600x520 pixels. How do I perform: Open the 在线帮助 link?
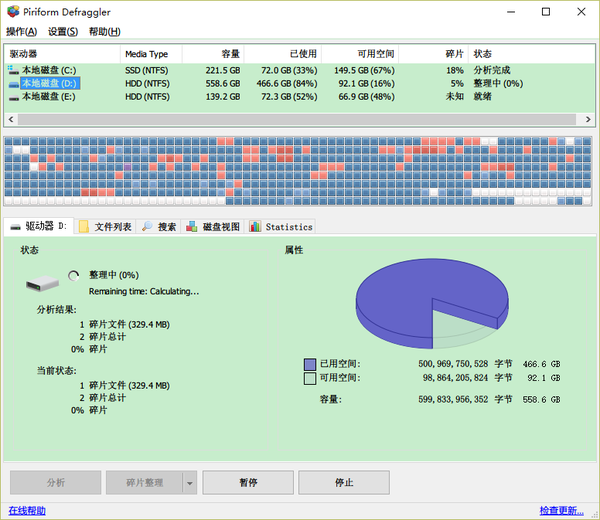click(x=27, y=510)
